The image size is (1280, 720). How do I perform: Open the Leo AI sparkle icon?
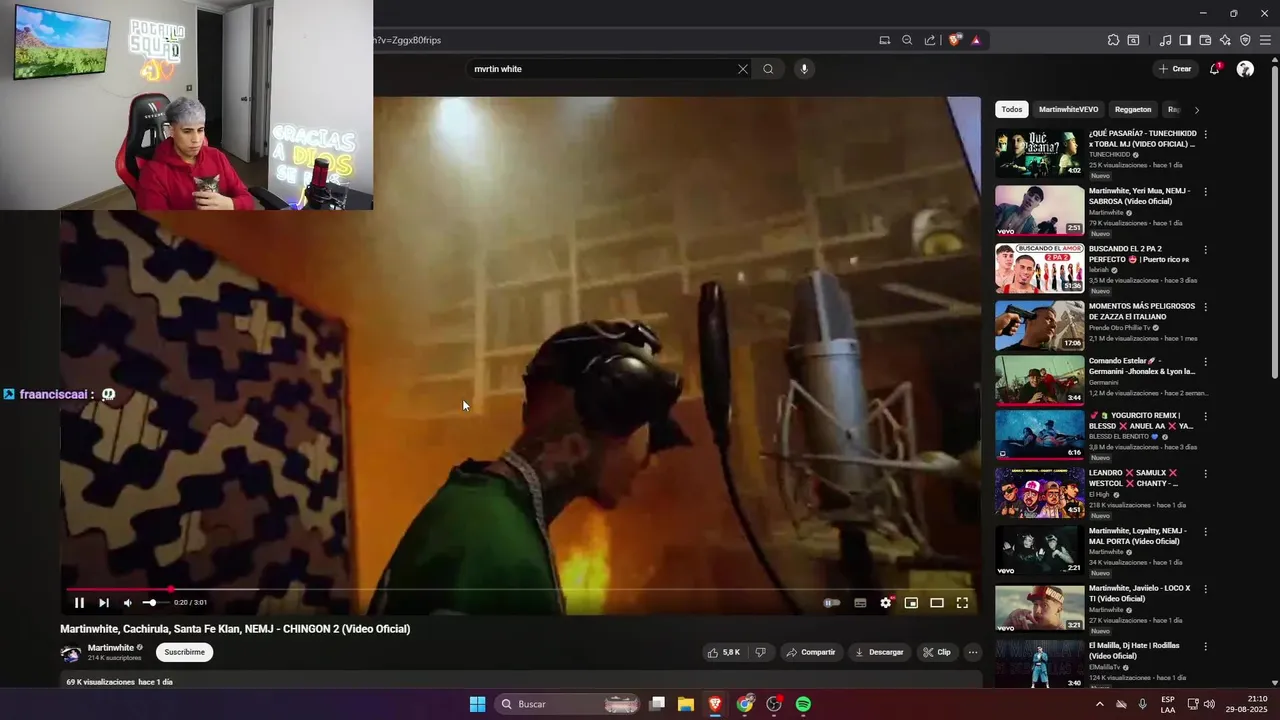click(1225, 40)
